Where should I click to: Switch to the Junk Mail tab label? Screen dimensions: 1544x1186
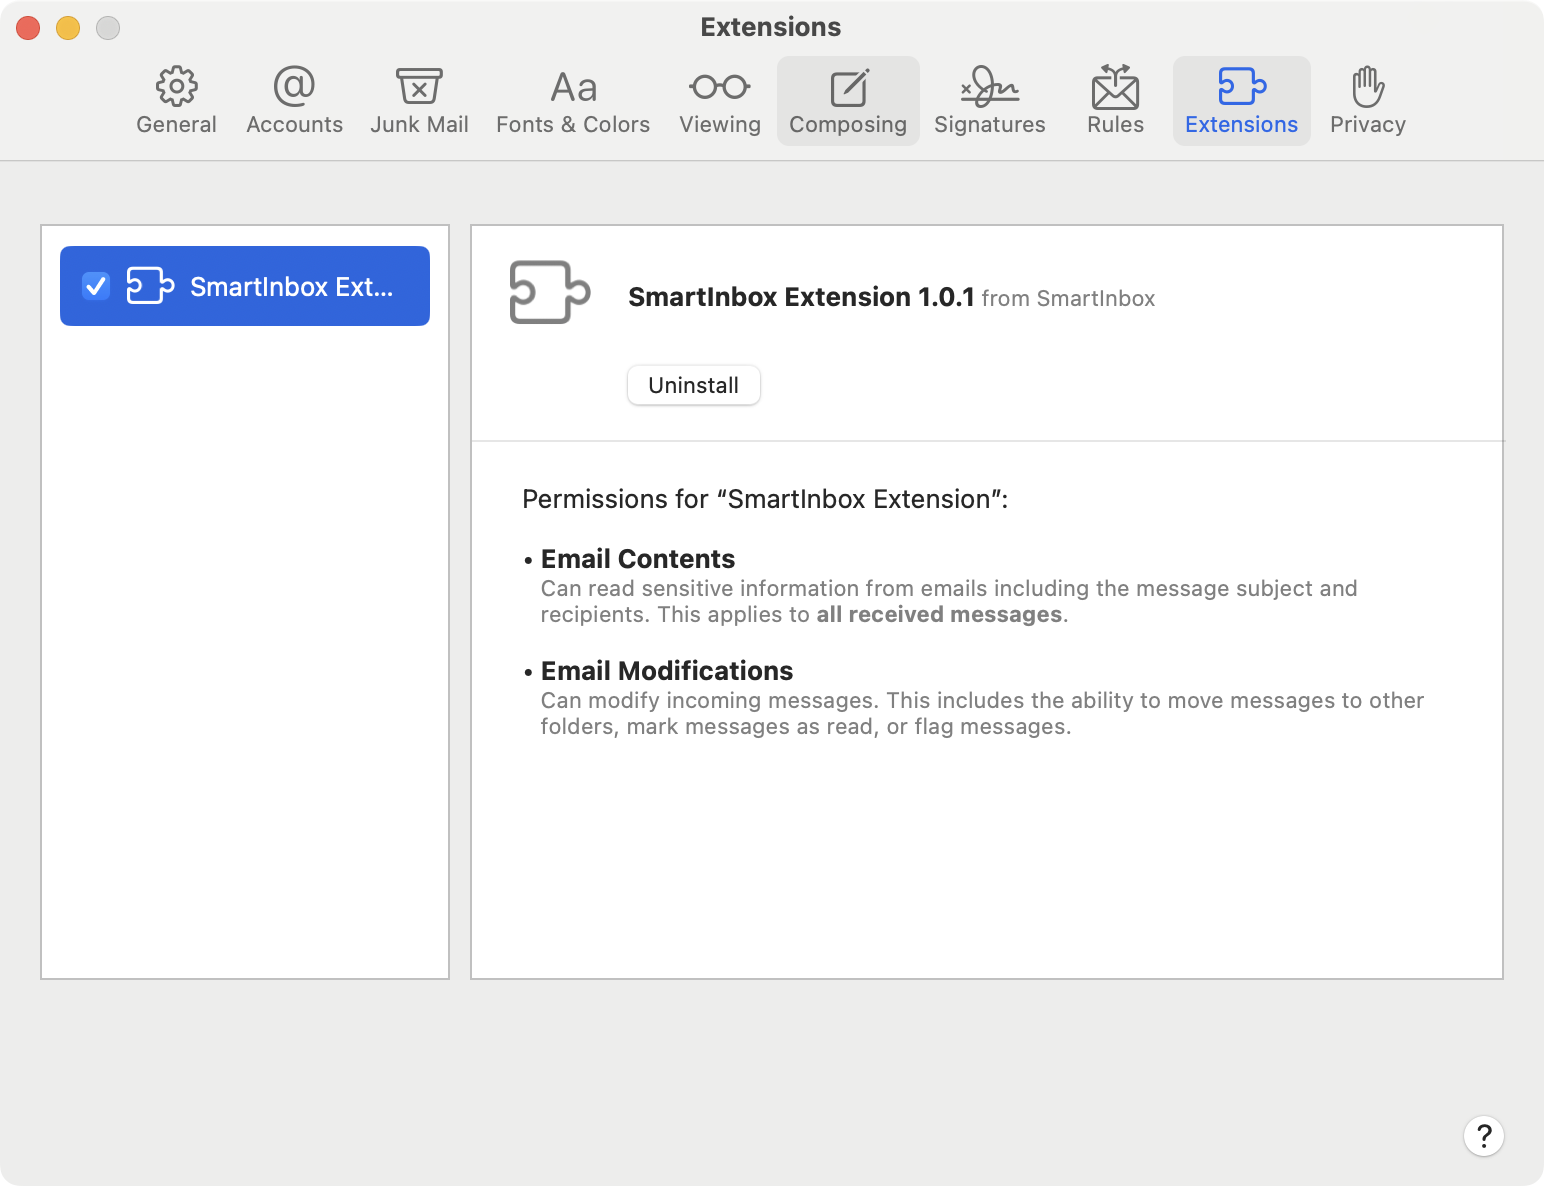(419, 125)
